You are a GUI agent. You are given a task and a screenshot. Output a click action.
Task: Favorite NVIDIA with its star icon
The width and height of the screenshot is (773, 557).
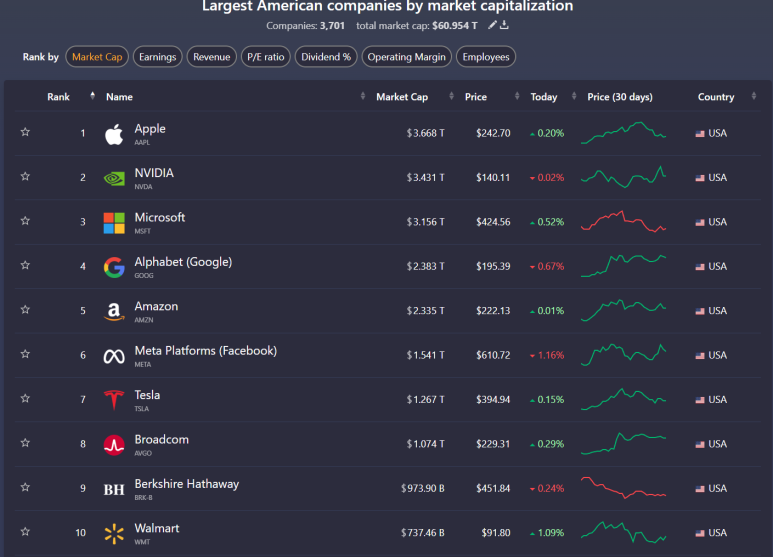click(x=25, y=176)
